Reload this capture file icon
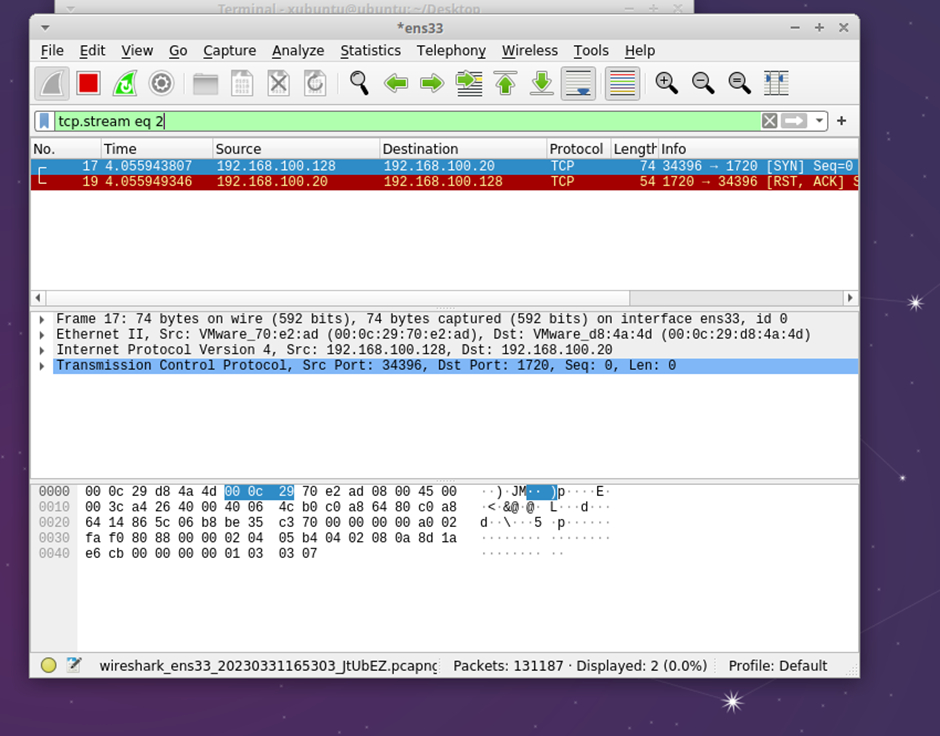 click(x=315, y=83)
